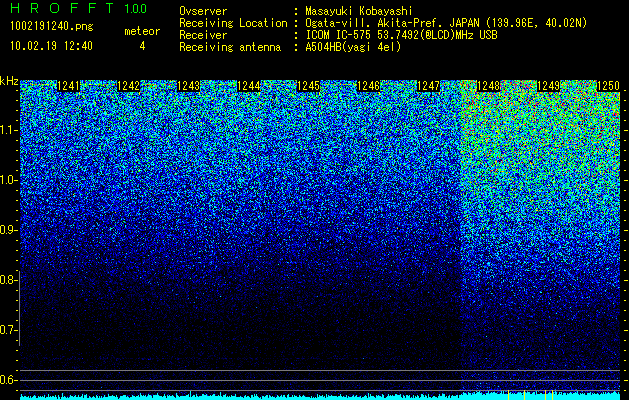Click the Receiving antenna label

click(x=230, y=47)
